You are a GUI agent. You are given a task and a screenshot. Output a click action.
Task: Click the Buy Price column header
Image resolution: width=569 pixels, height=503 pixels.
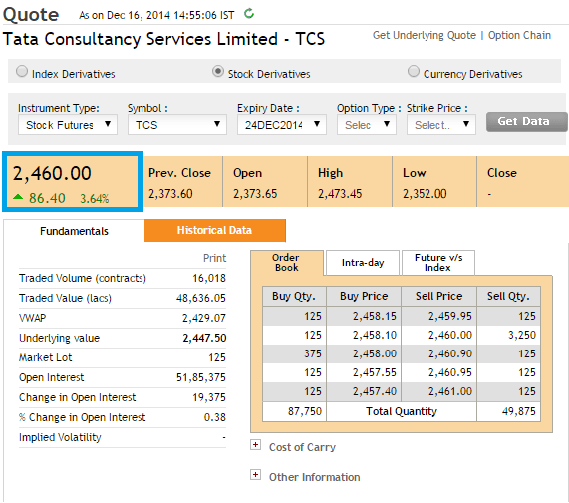pos(364,297)
